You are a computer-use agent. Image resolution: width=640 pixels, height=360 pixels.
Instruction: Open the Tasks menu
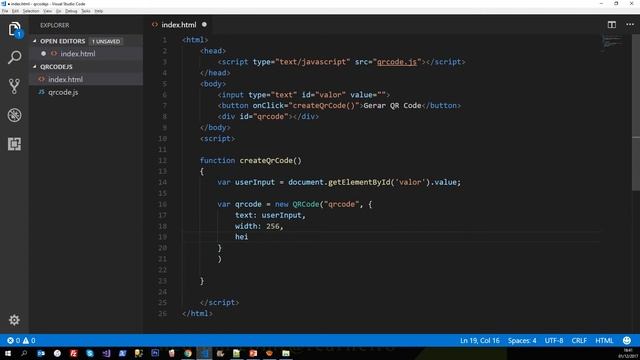coord(86,11)
